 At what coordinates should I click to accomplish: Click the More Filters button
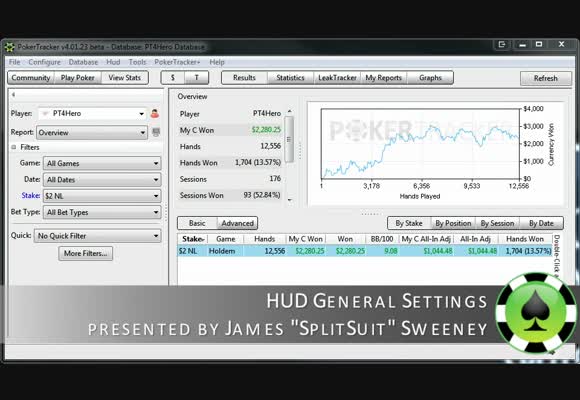click(85, 253)
